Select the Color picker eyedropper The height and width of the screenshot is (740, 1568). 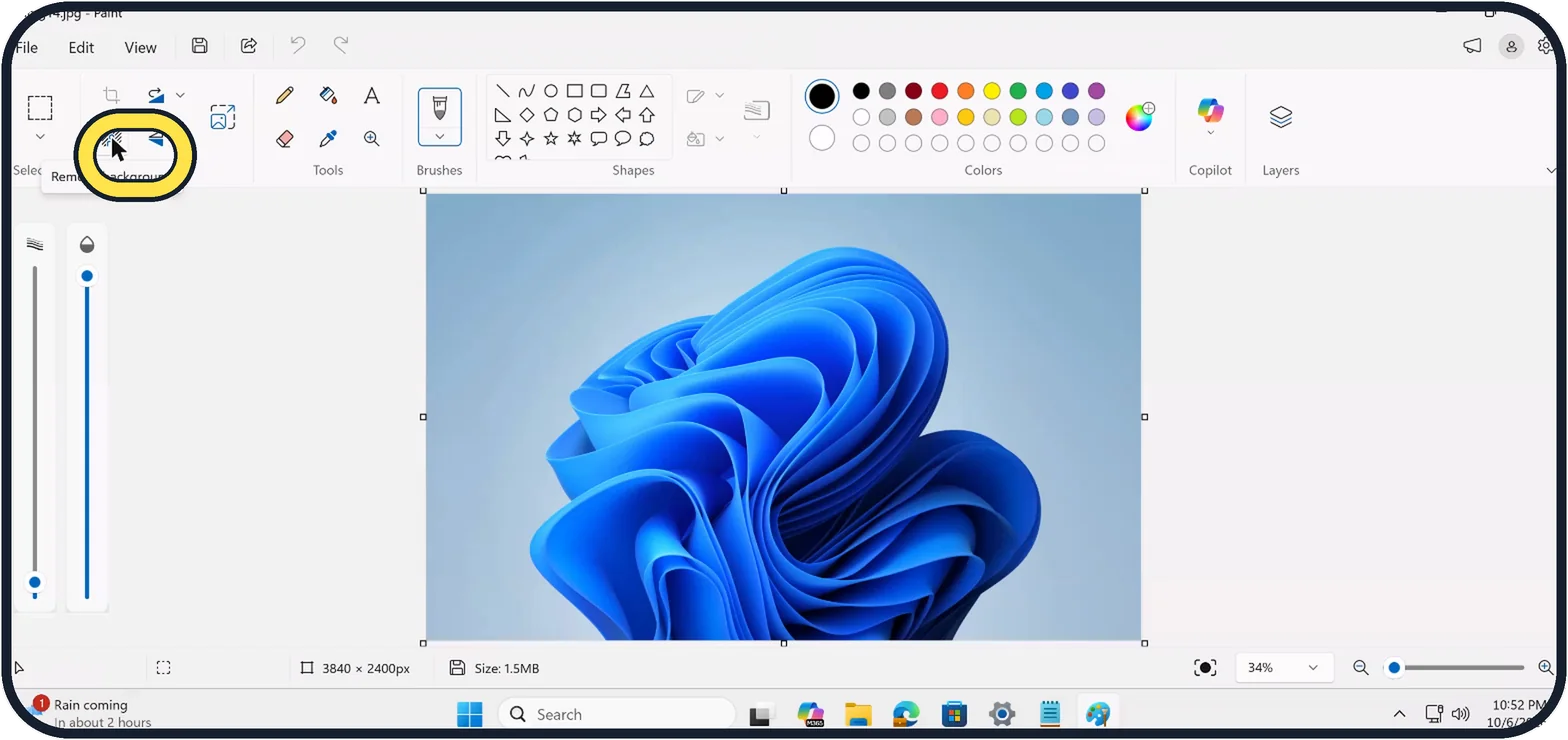328,139
